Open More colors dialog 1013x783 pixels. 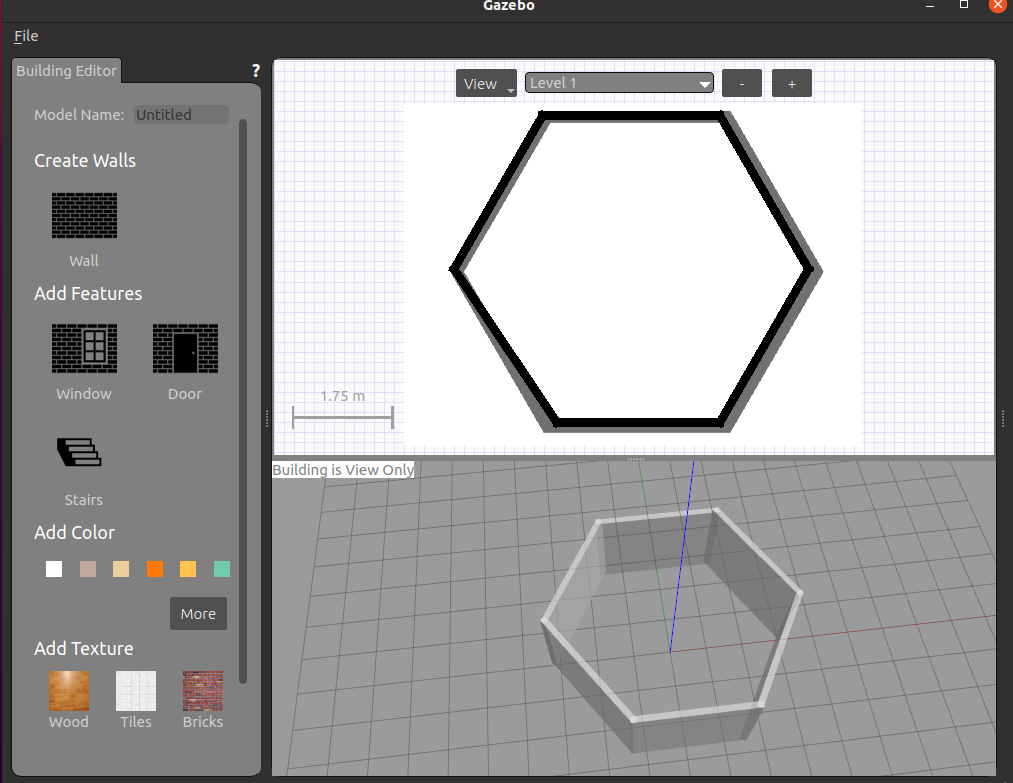pyautogui.click(x=198, y=614)
